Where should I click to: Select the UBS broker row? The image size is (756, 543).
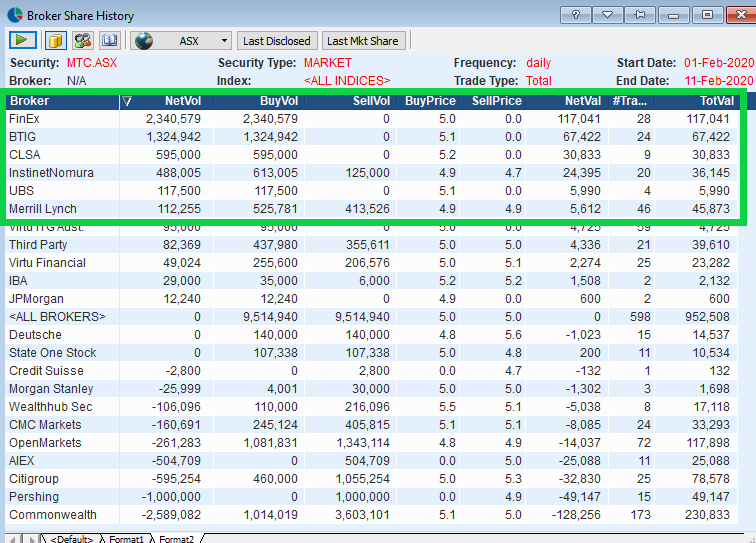[372, 191]
